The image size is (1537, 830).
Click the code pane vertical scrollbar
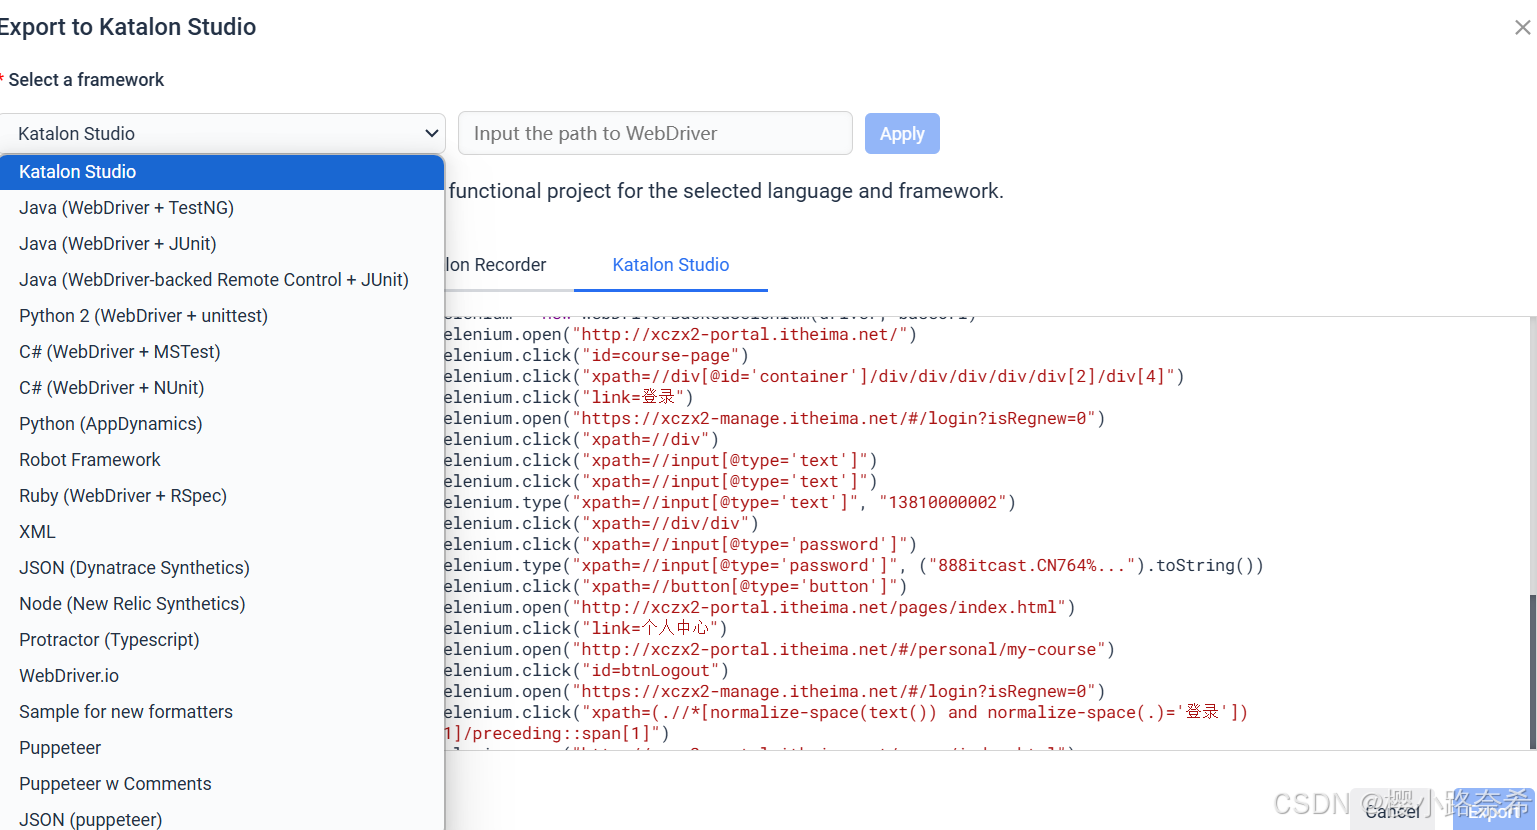1532,672
